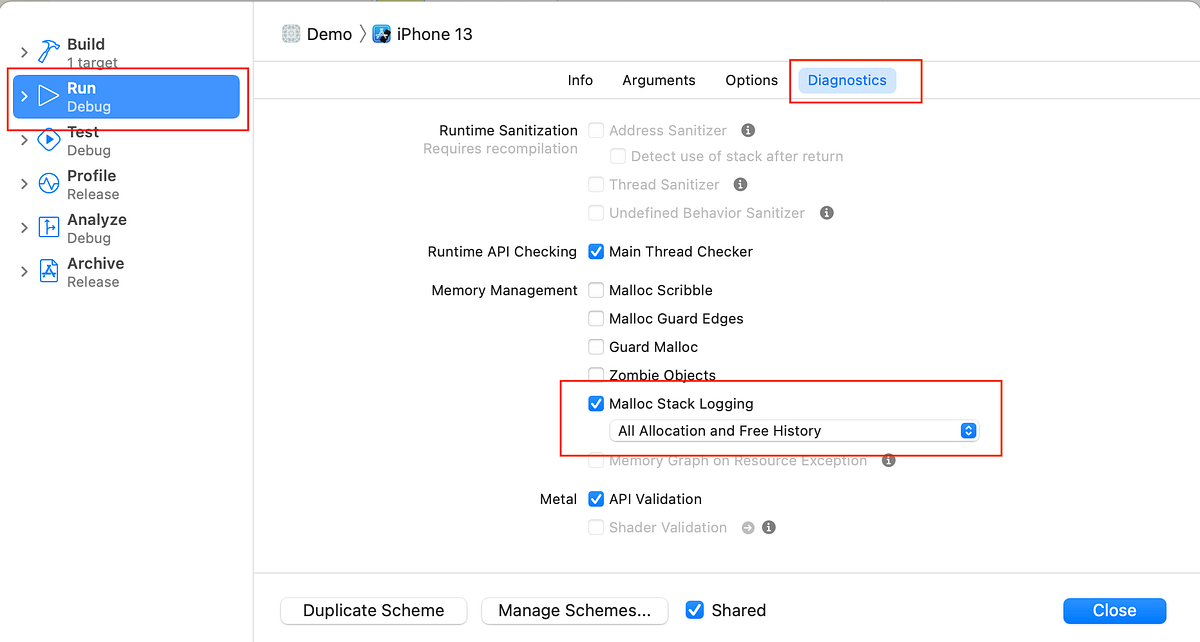Click the Duplicate Scheme button
This screenshot has width=1200, height=642.
tap(373, 610)
